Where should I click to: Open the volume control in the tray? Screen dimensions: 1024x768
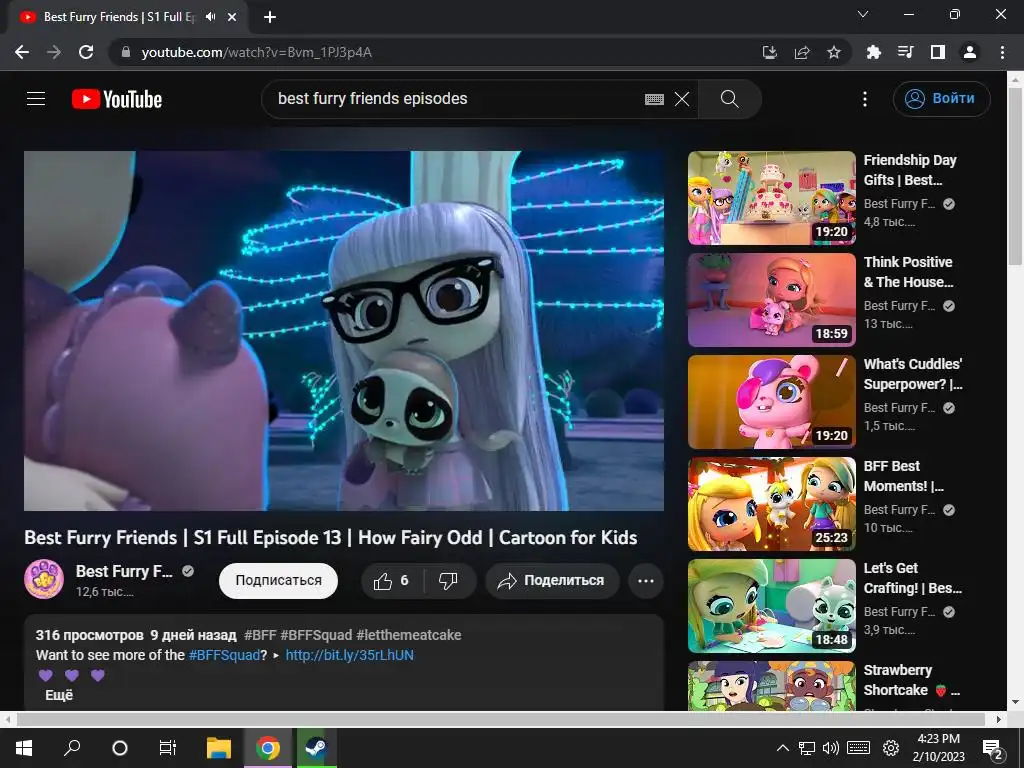coord(831,748)
